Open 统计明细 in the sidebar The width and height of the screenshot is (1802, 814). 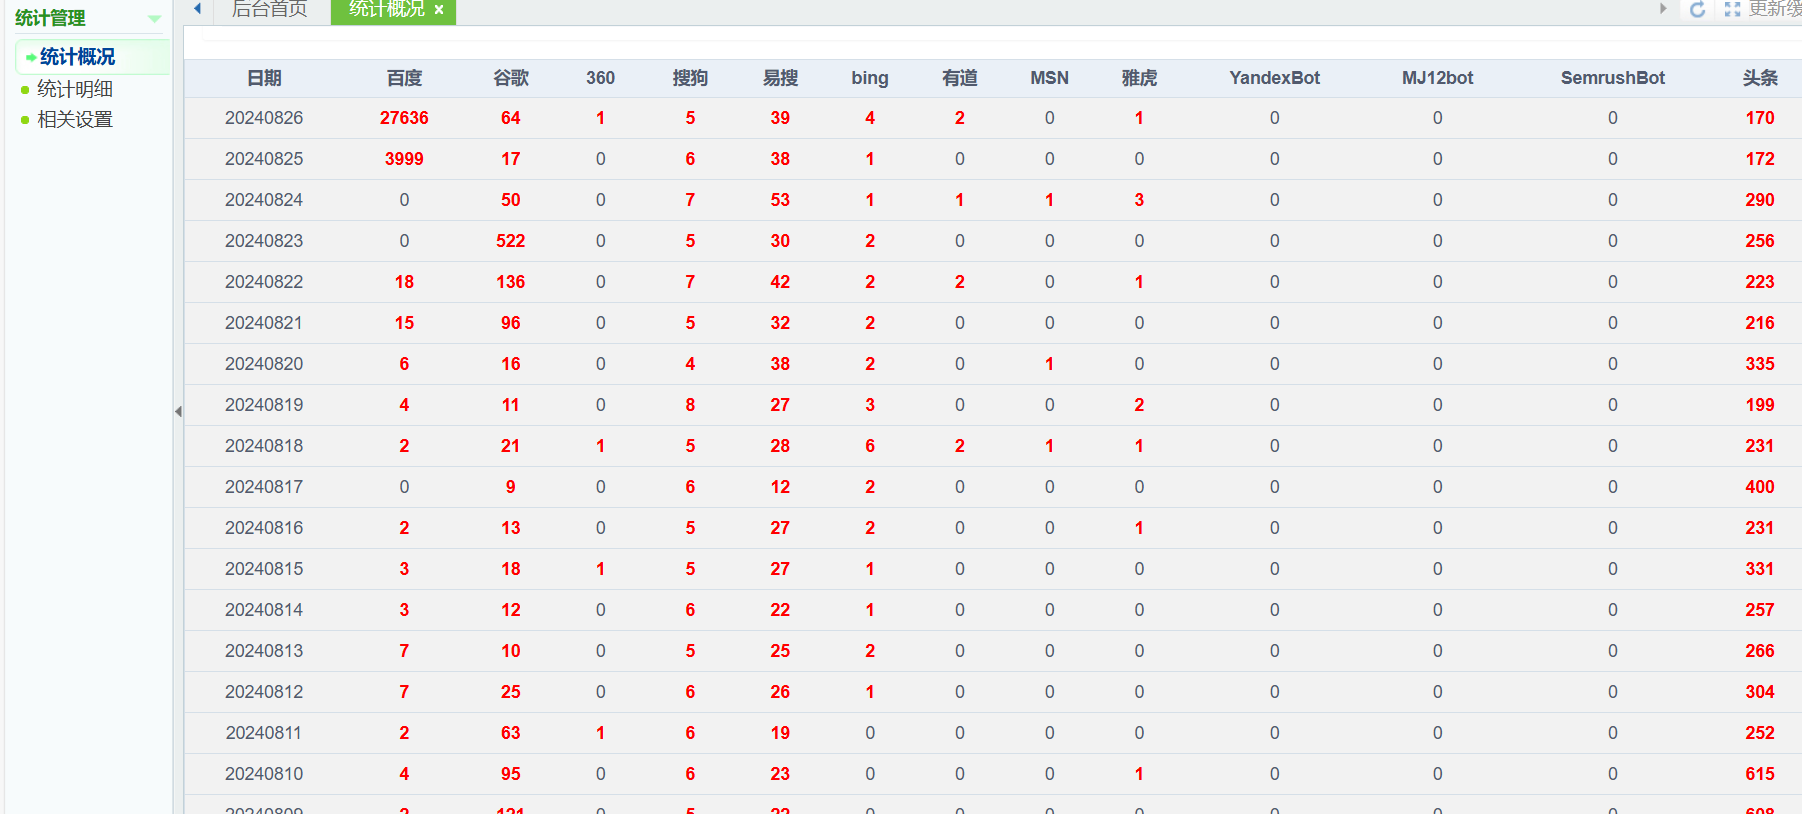click(x=75, y=89)
